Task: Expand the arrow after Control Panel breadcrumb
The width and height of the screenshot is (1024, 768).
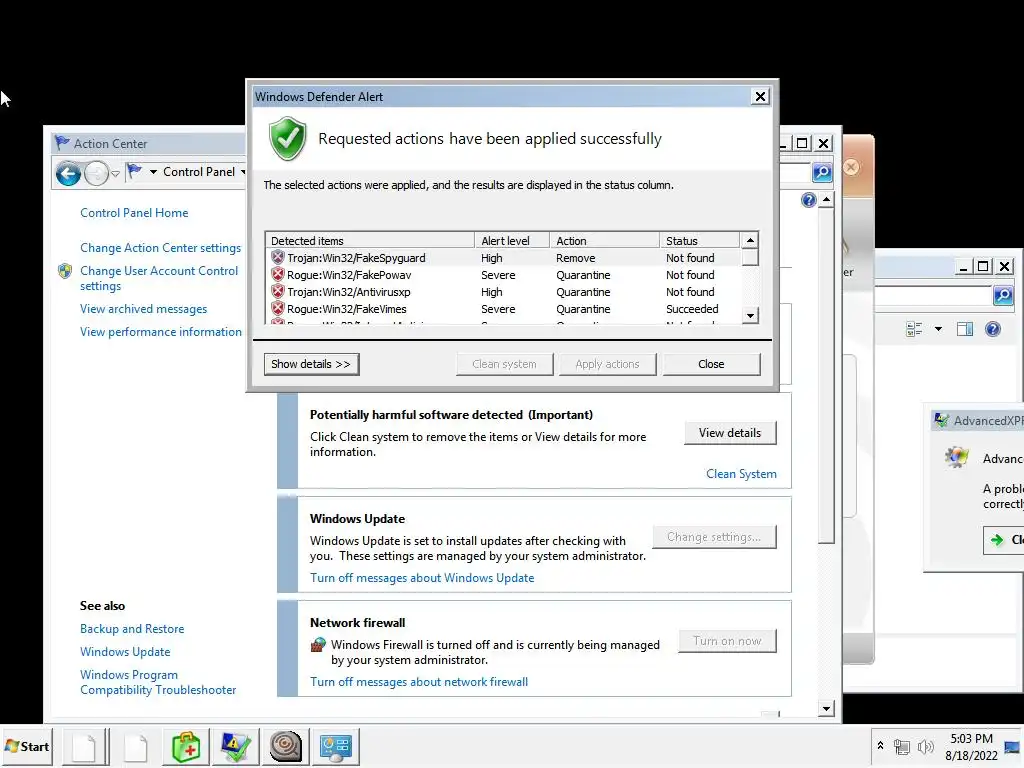Action: click(x=242, y=172)
